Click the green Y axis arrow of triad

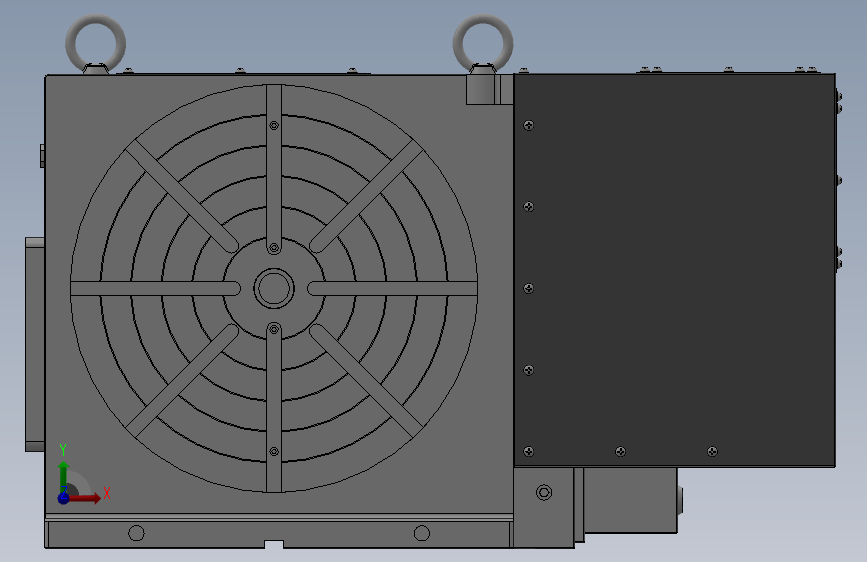pos(64,476)
